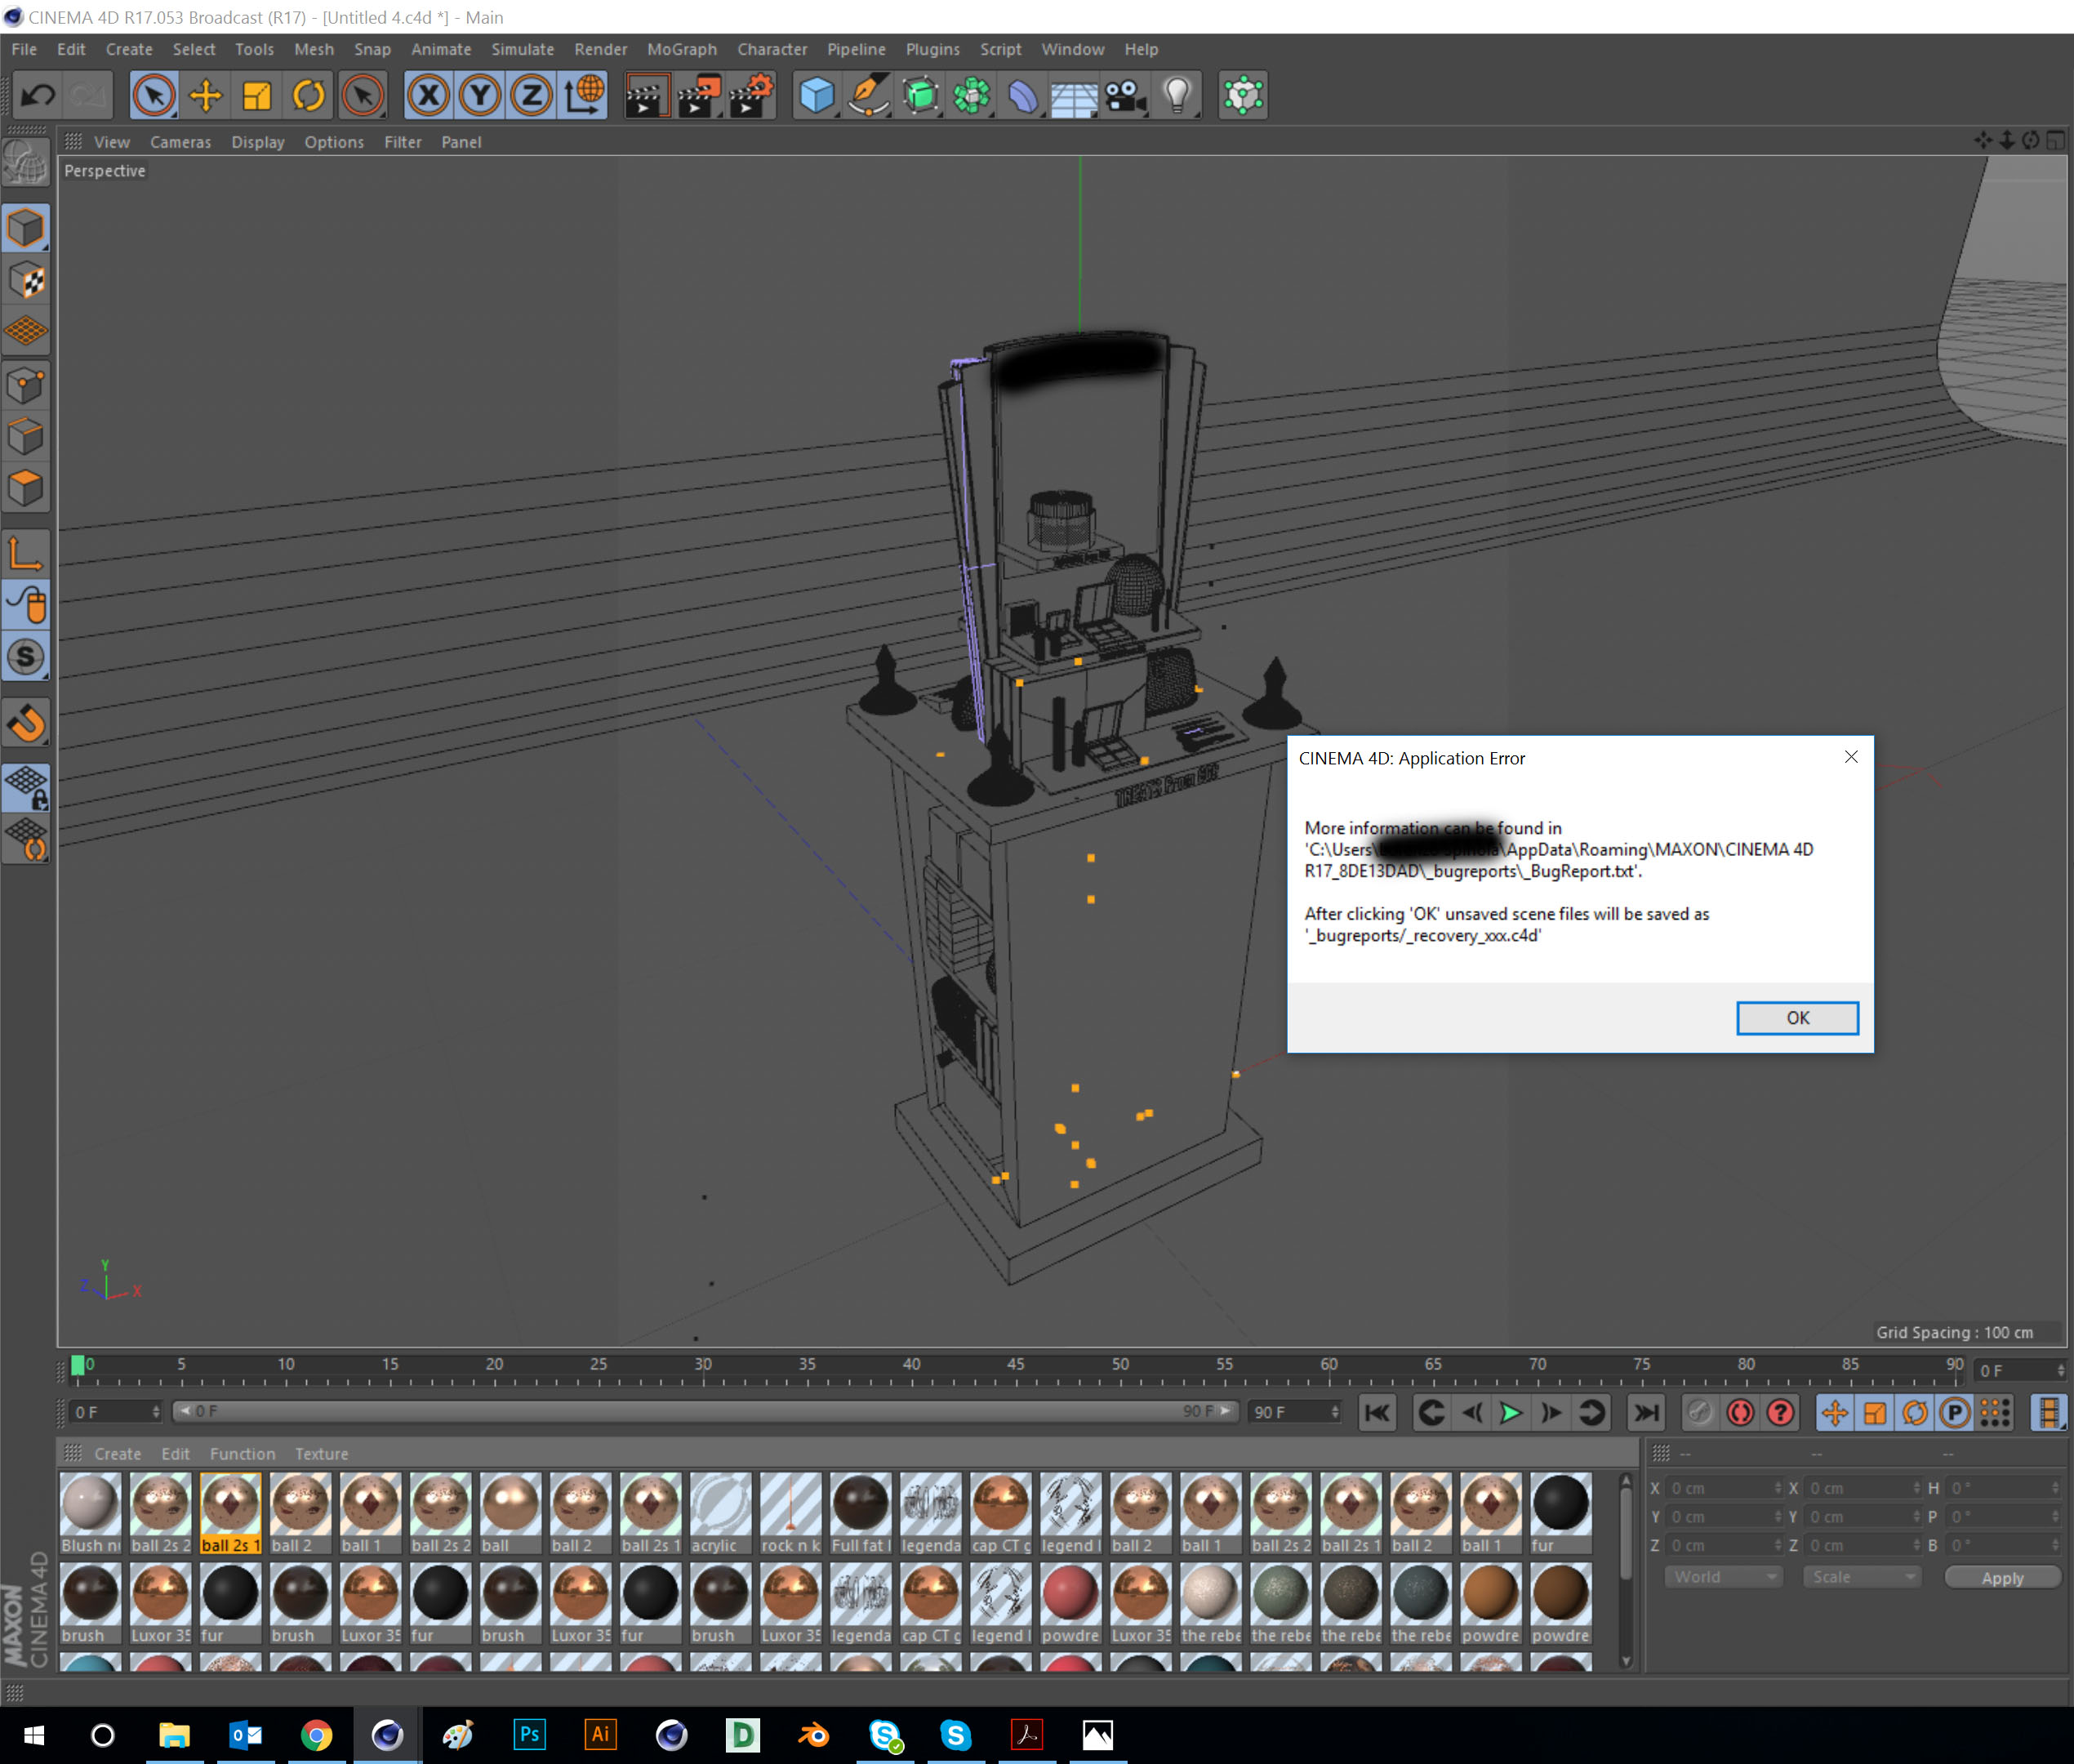
Task: Toggle X axis lock
Action: [x=428, y=96]
